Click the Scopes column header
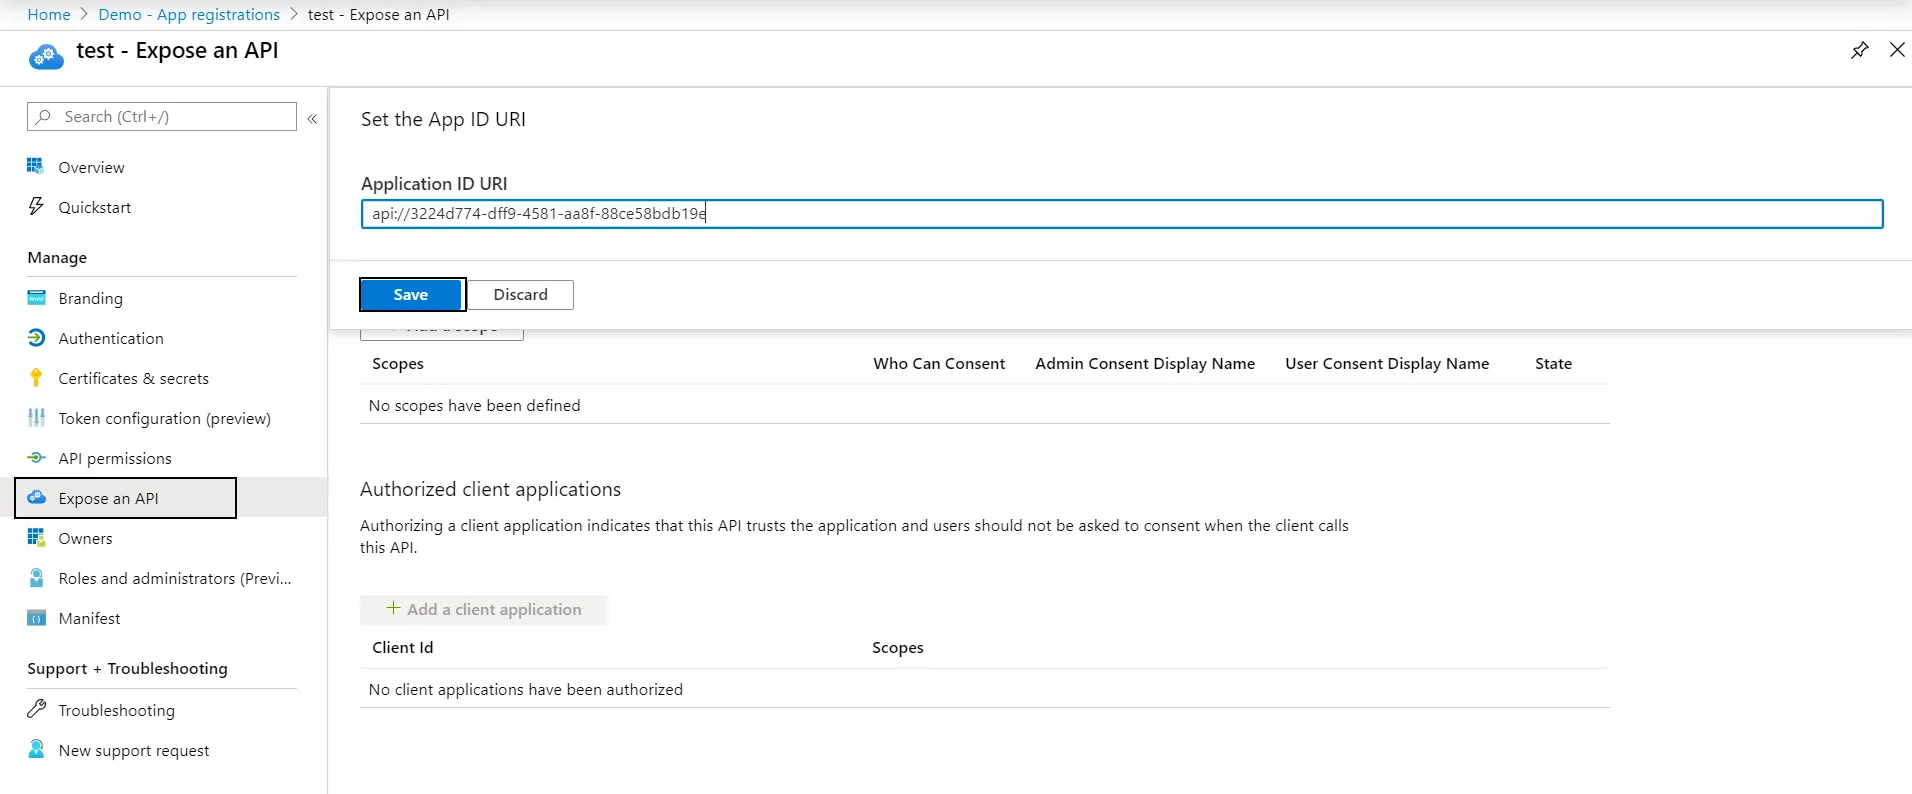The image size is (1912, 794). pyautogui.click(x=398, y=363)
